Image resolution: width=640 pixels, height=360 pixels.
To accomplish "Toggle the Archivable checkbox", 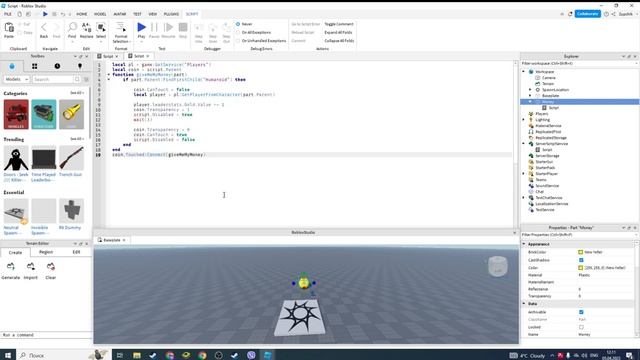I will coord(581,312).
